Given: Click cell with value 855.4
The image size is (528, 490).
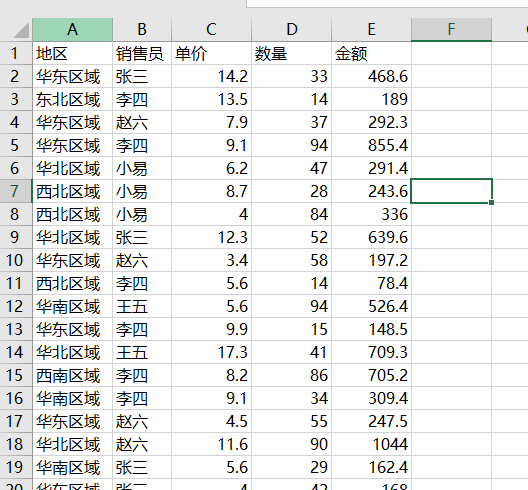Looking at the screenshot, I should point(371,145).
